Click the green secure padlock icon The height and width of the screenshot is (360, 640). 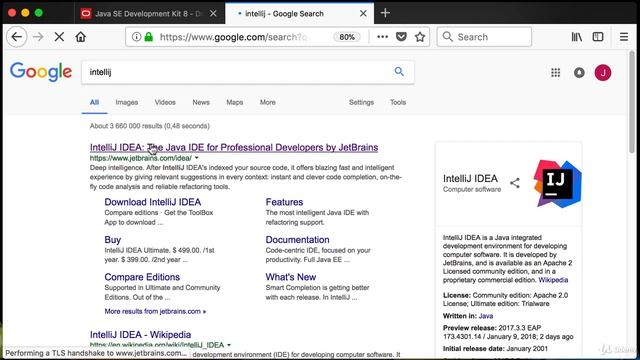(149, 37)
